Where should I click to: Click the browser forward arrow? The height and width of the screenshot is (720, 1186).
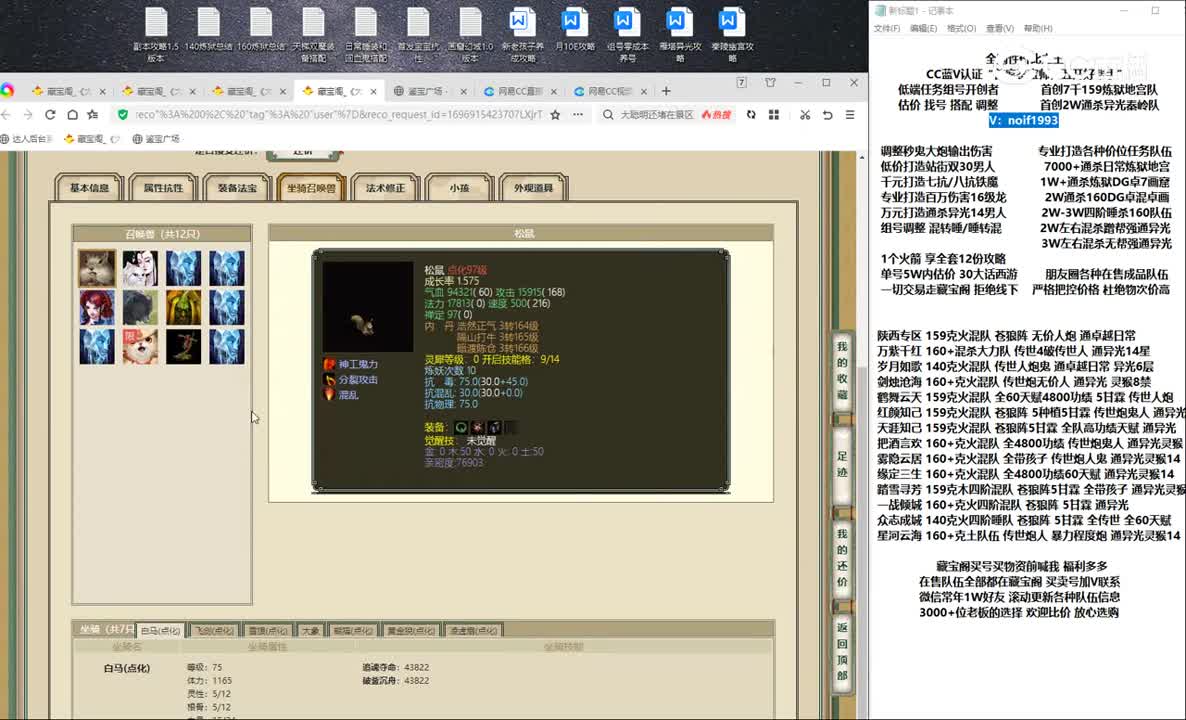[28, 115]
